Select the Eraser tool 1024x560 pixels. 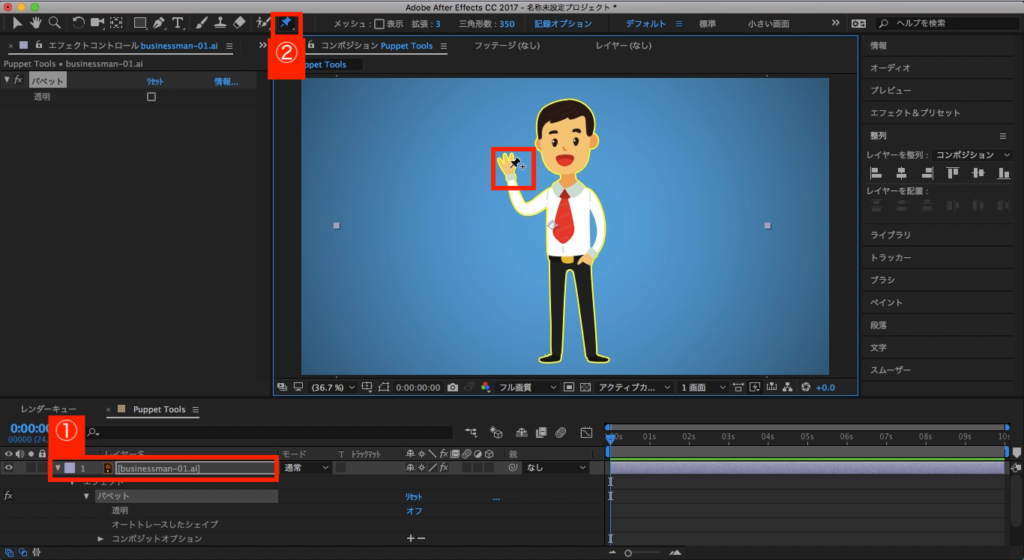coord(238,22)
